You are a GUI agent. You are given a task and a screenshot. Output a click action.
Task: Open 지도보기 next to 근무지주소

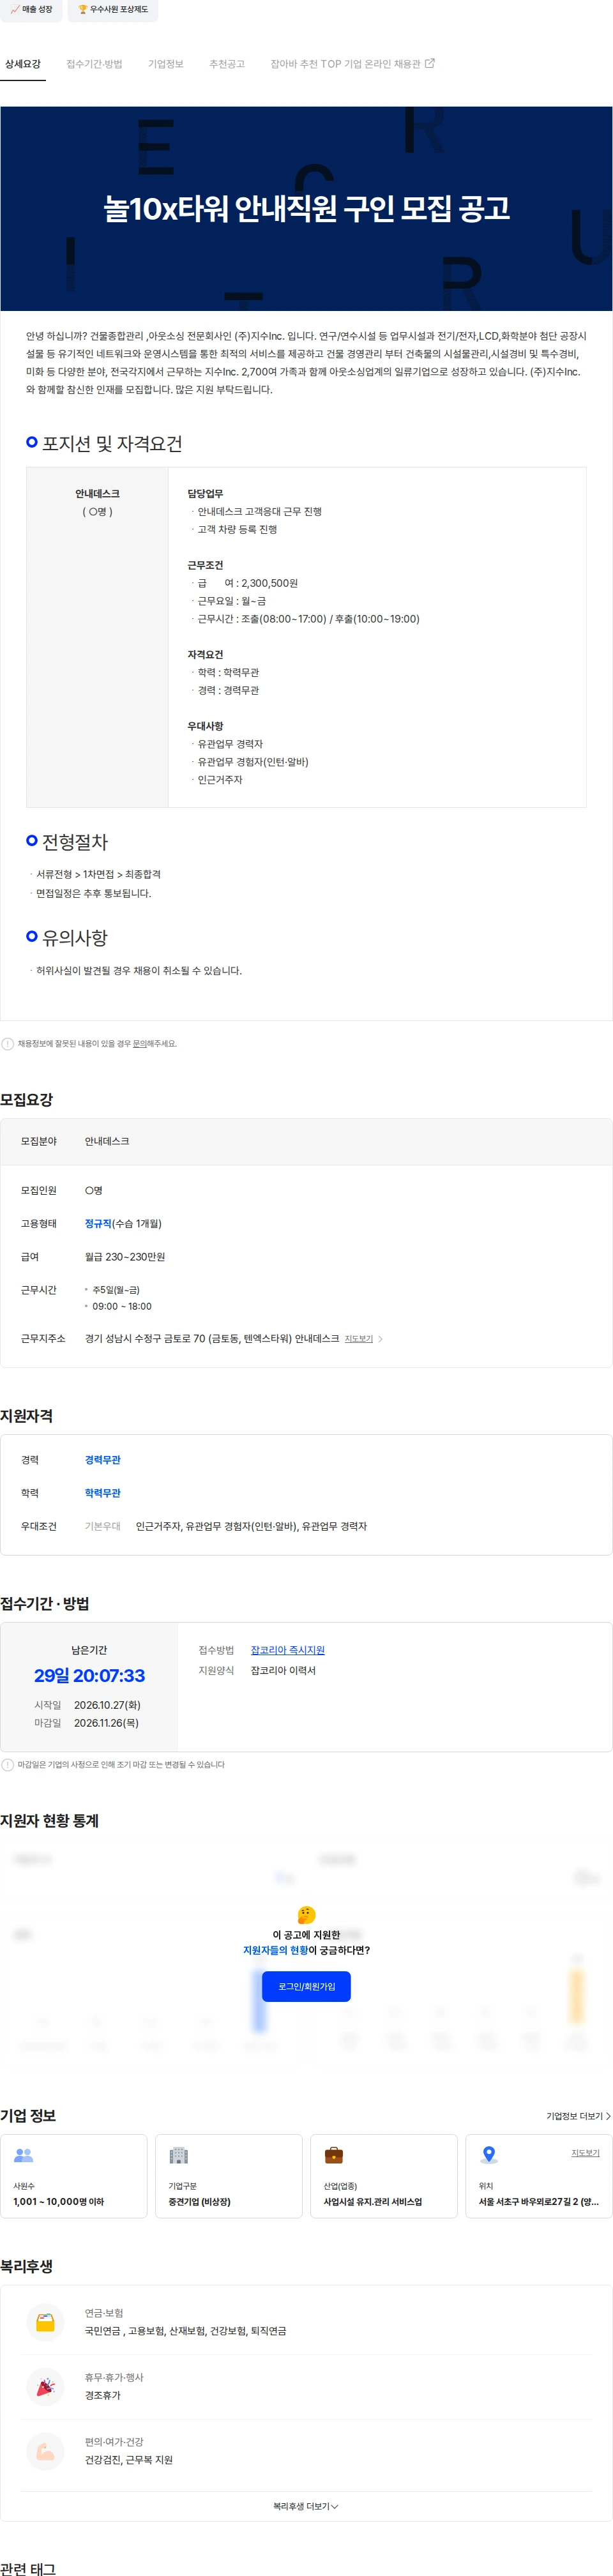pyautogui.click(x=358, y=1339)
